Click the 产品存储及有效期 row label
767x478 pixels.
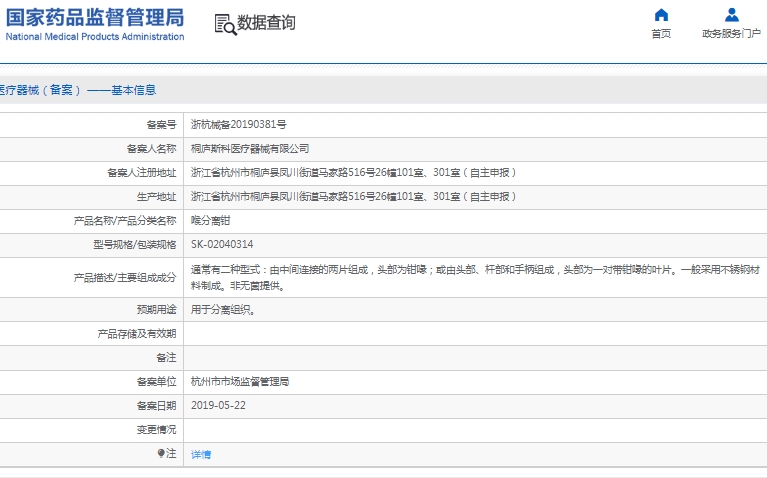pos(137,334)
